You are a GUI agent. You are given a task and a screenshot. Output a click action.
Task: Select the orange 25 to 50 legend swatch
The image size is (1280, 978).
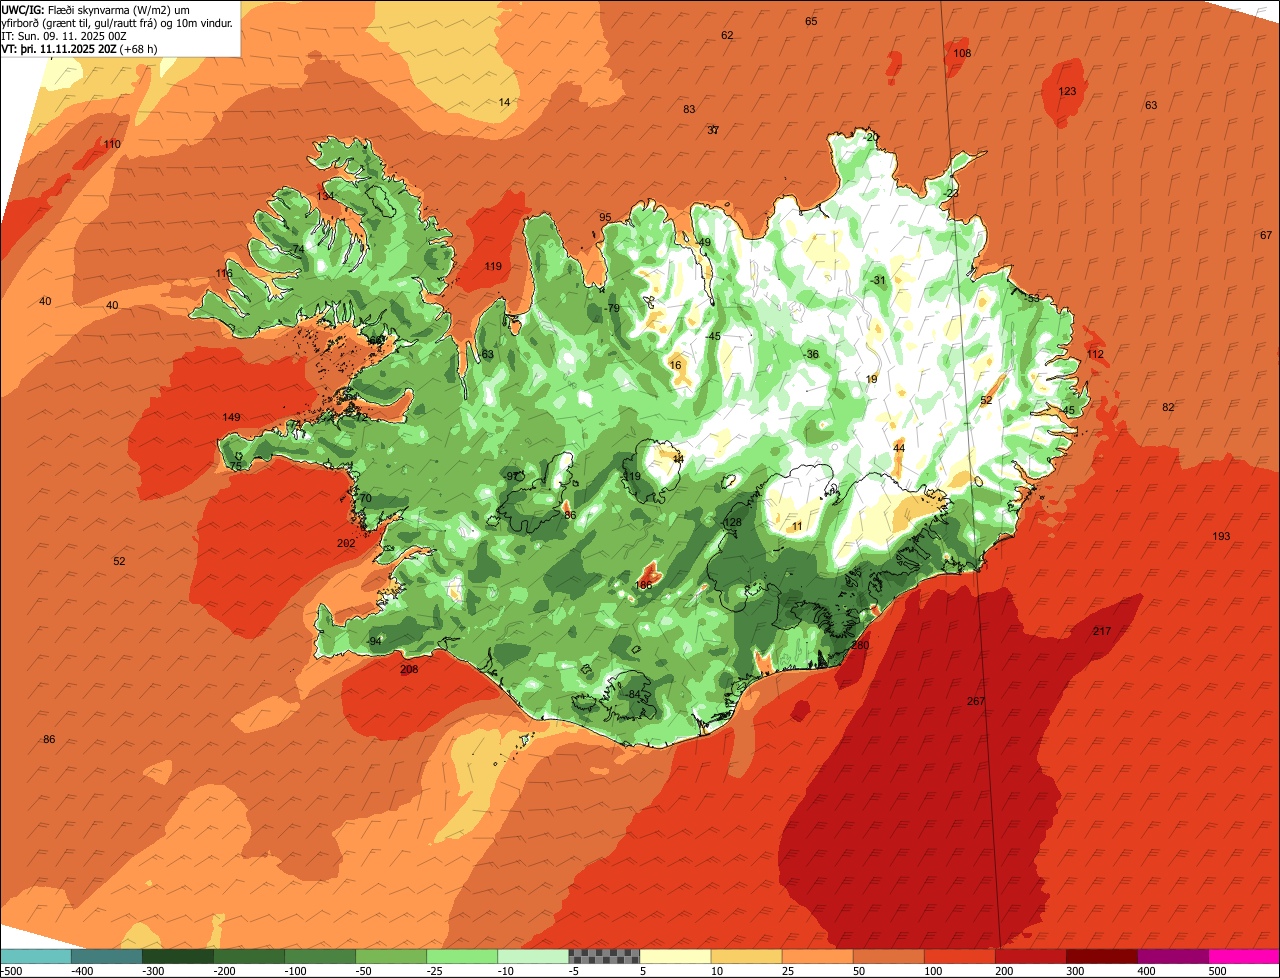[x=817, y=957]
